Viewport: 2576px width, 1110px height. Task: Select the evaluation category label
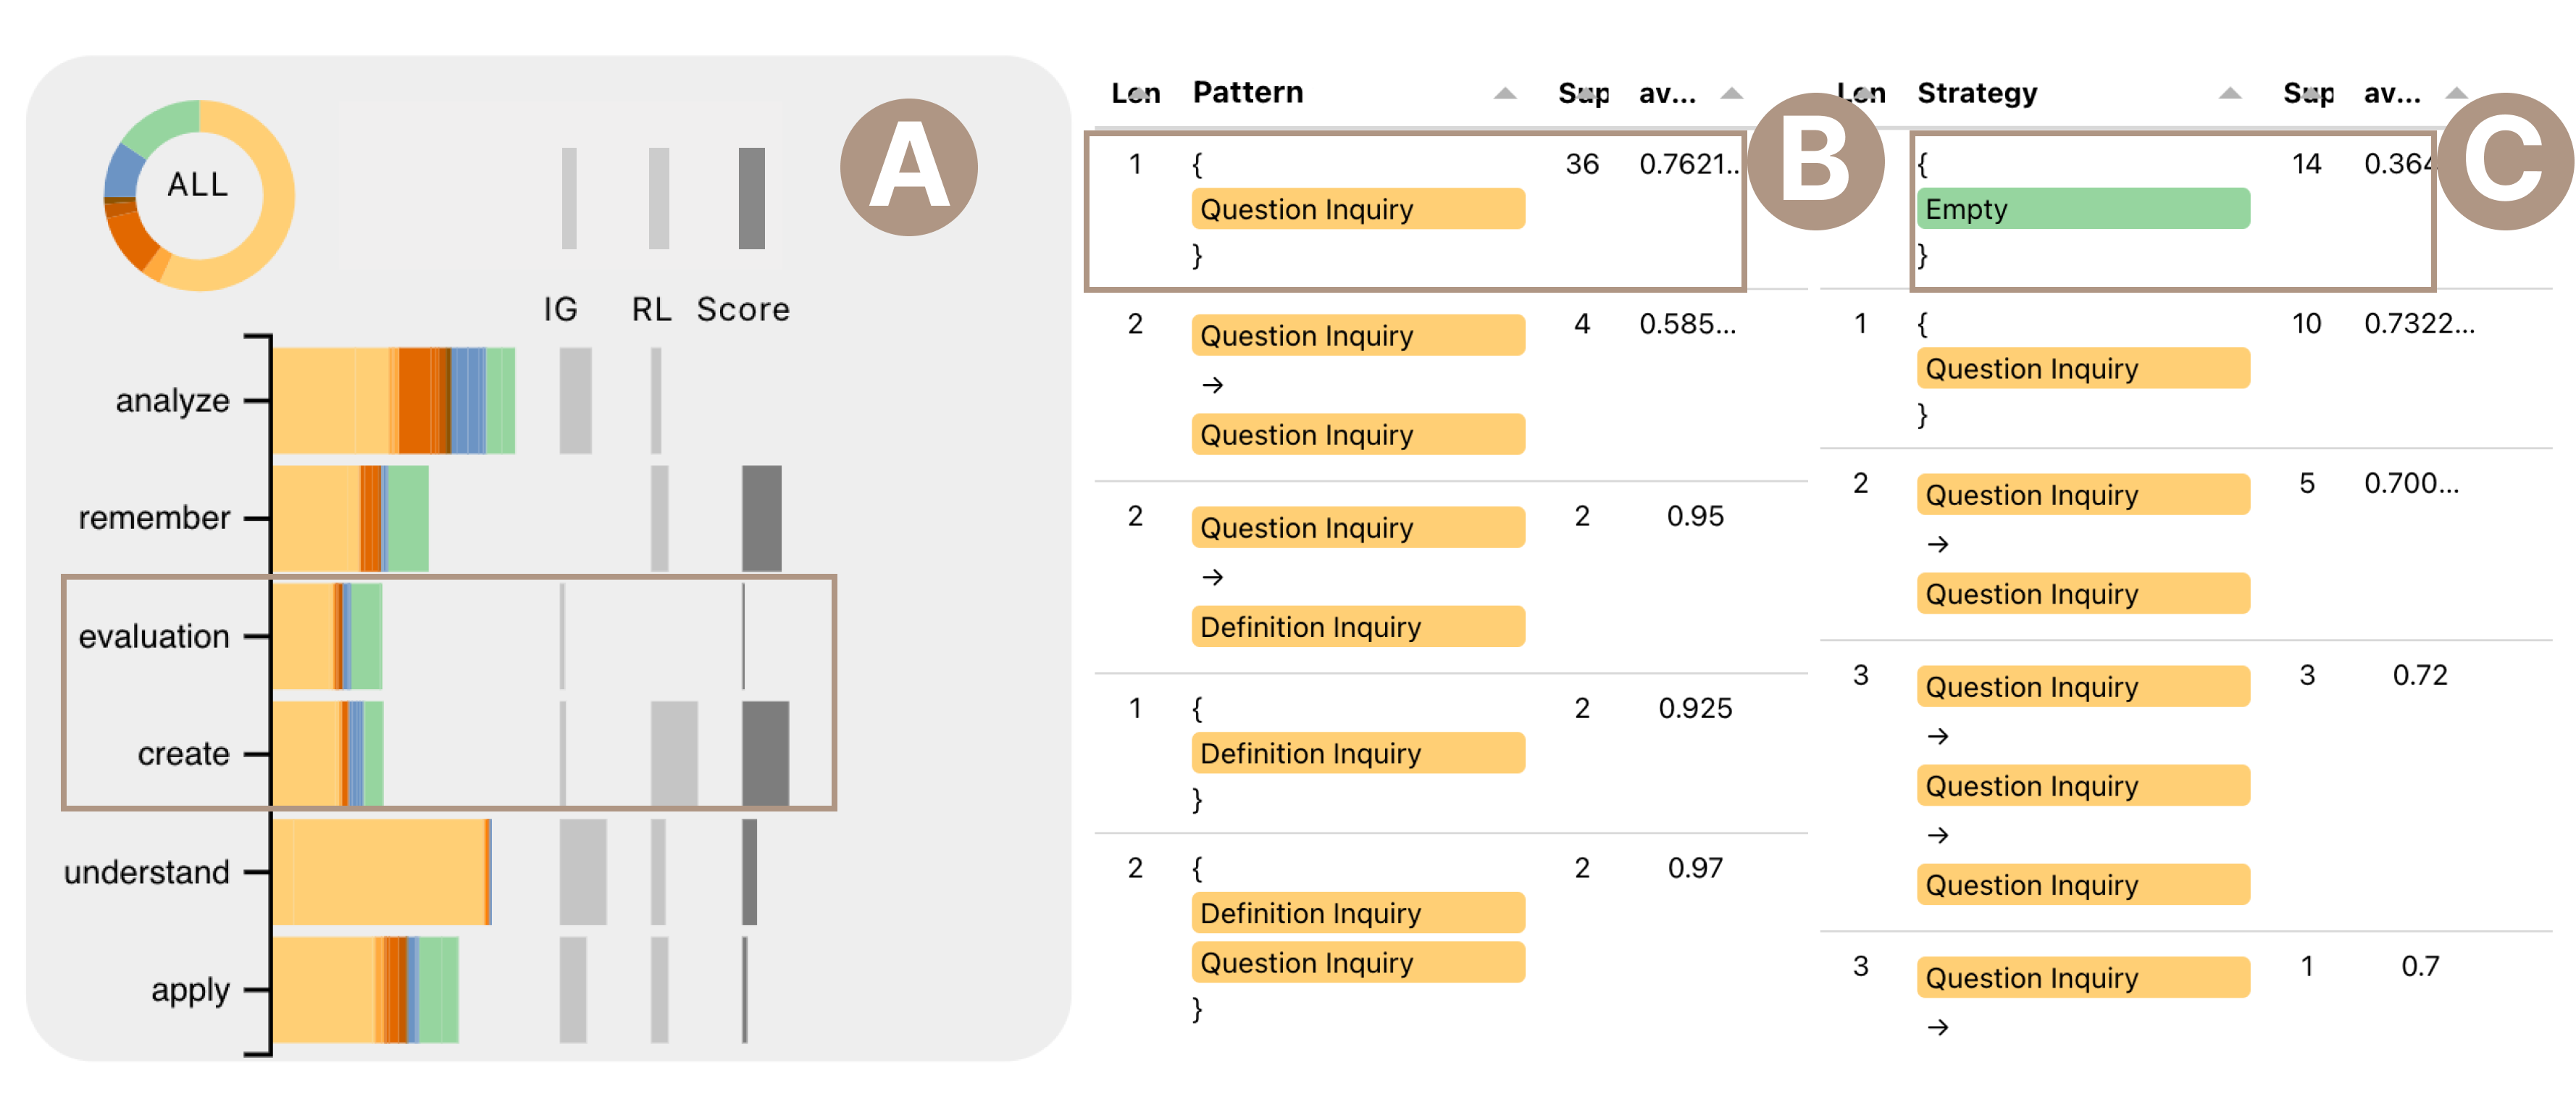[x=154, y=636]
